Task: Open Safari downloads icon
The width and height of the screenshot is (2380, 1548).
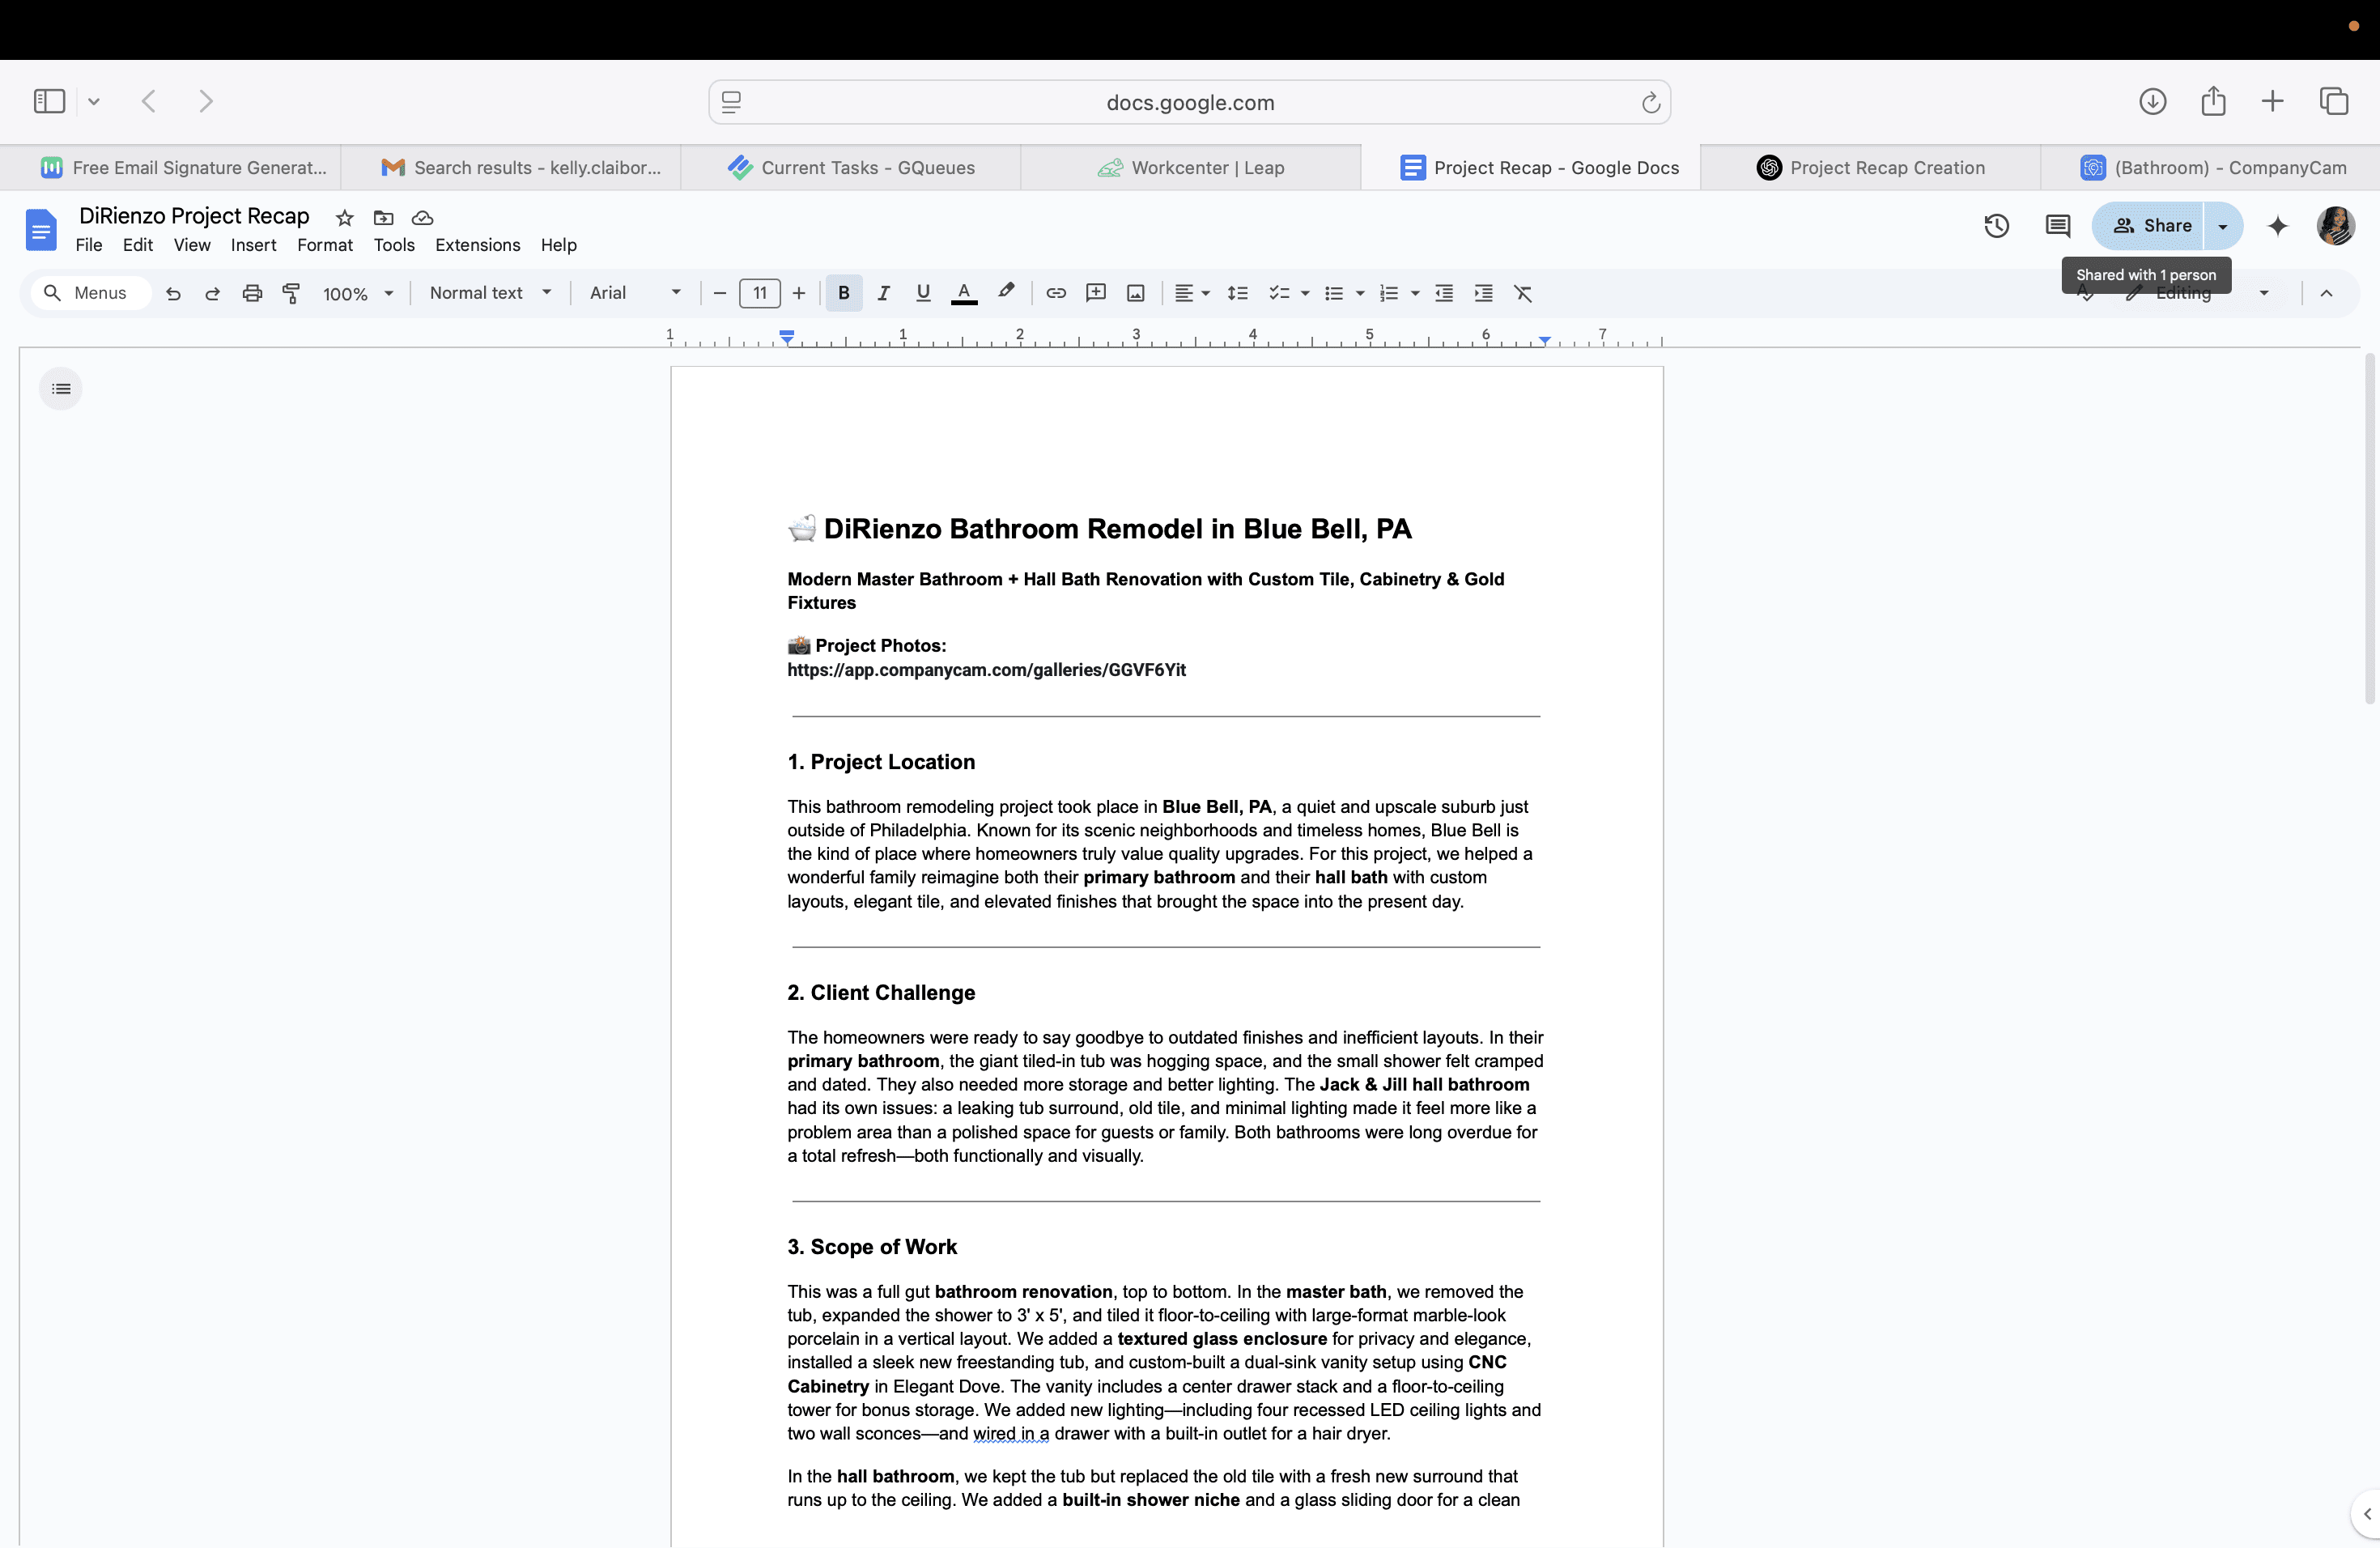Action: 2153,101
